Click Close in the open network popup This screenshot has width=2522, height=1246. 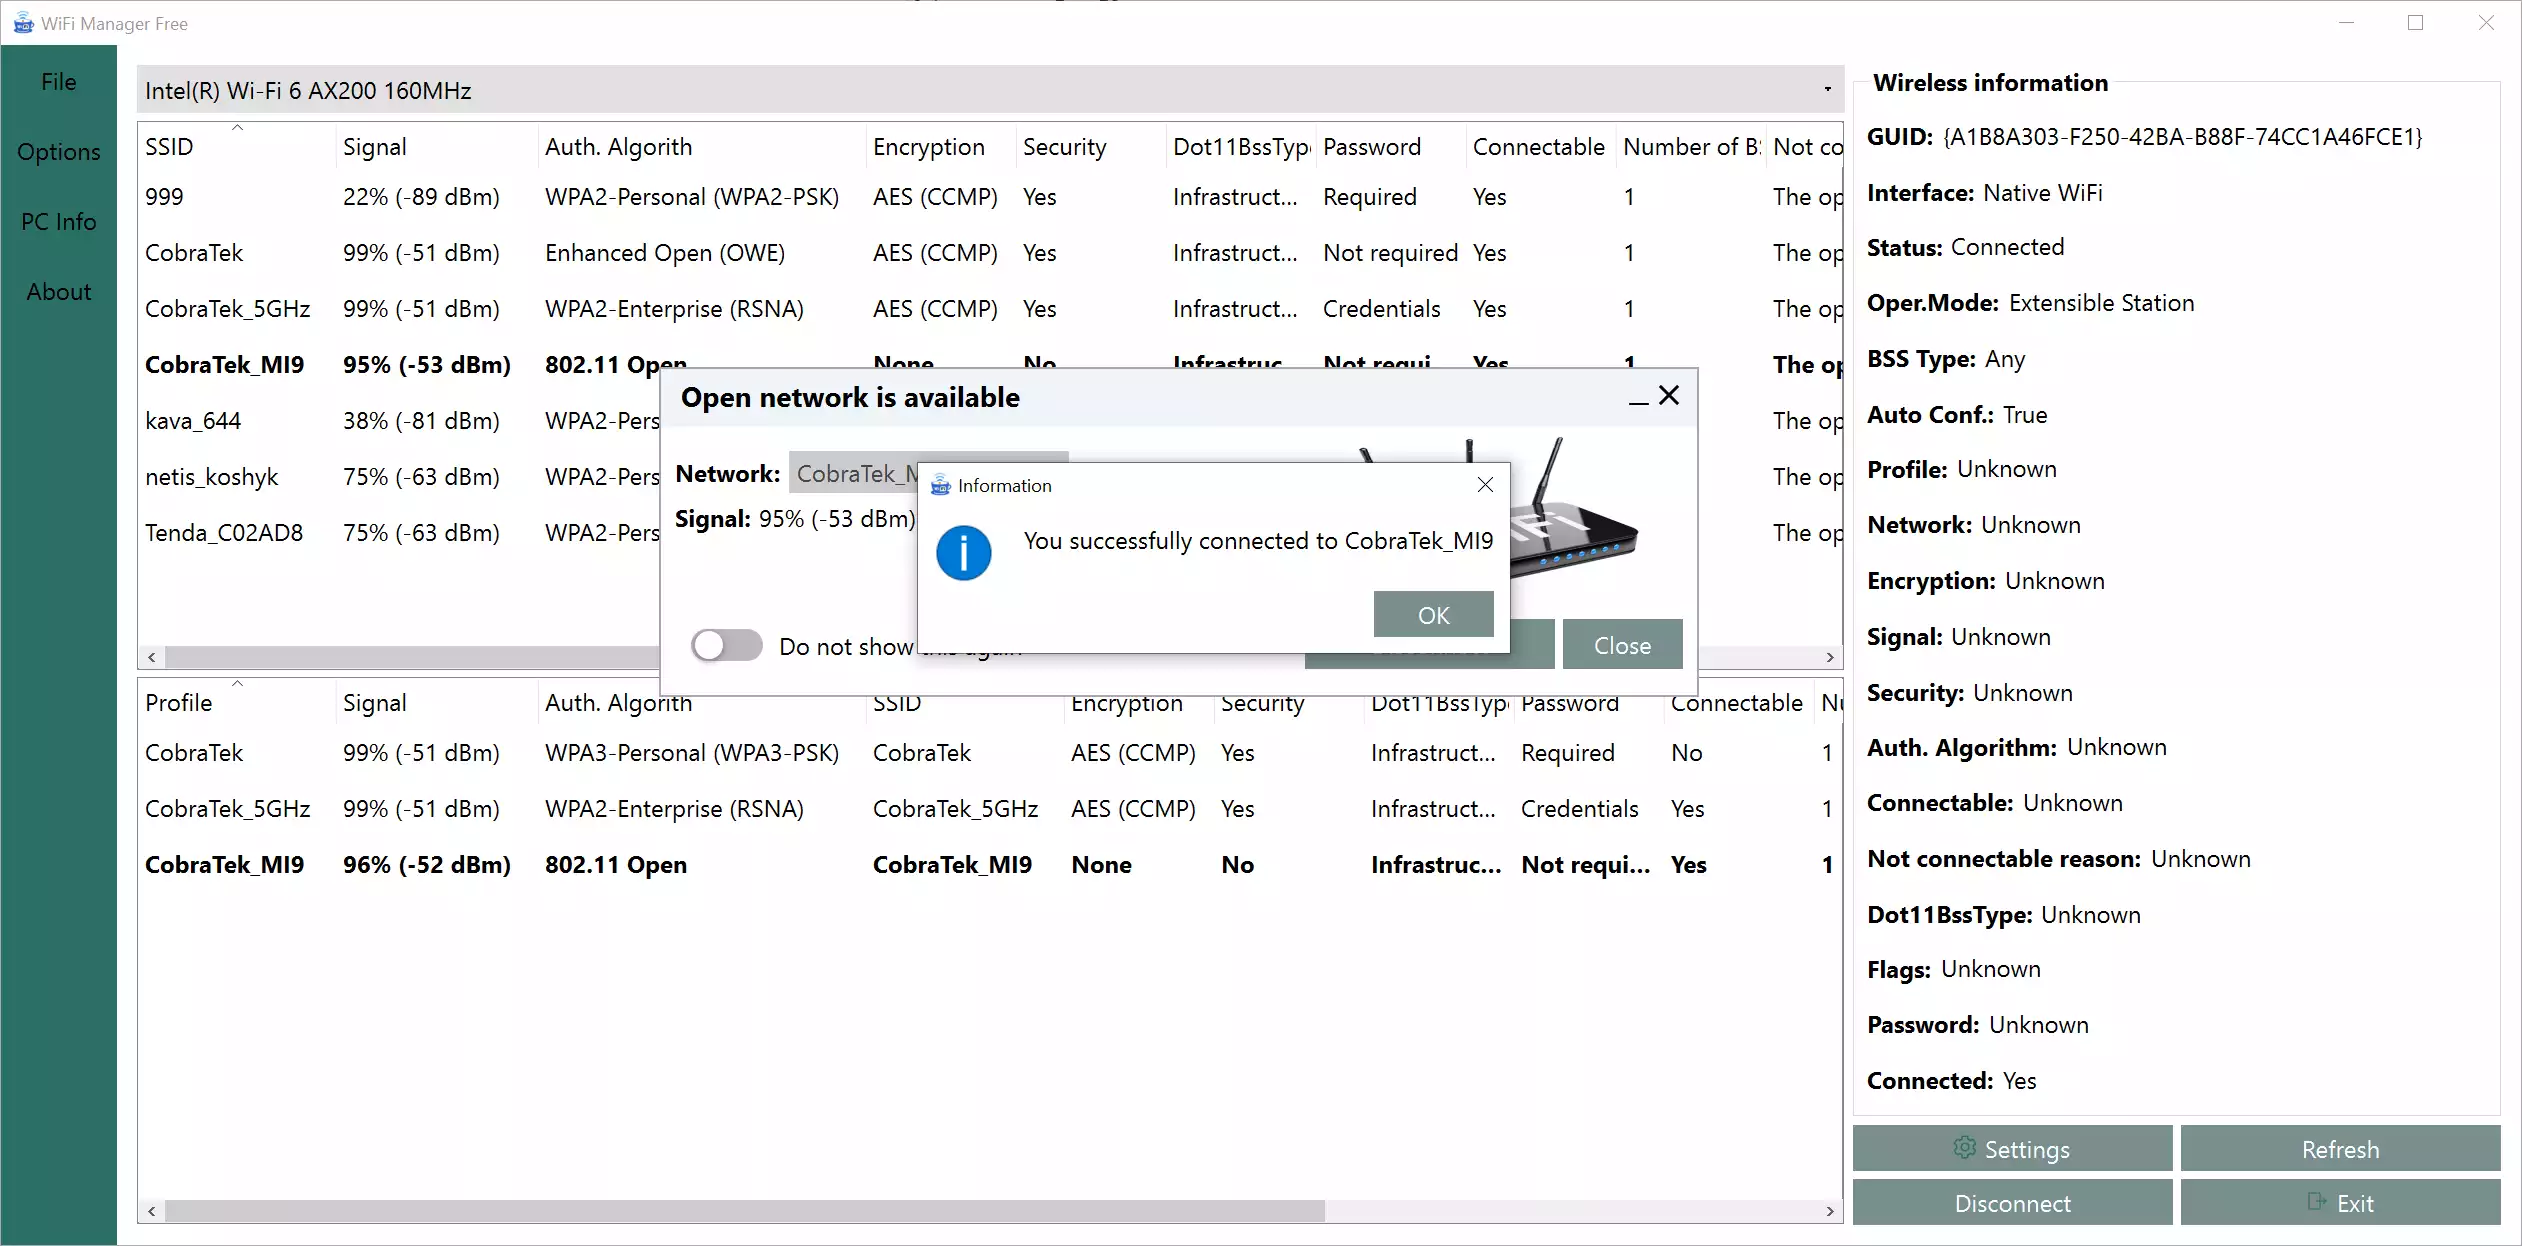[x=1622, y=645]
